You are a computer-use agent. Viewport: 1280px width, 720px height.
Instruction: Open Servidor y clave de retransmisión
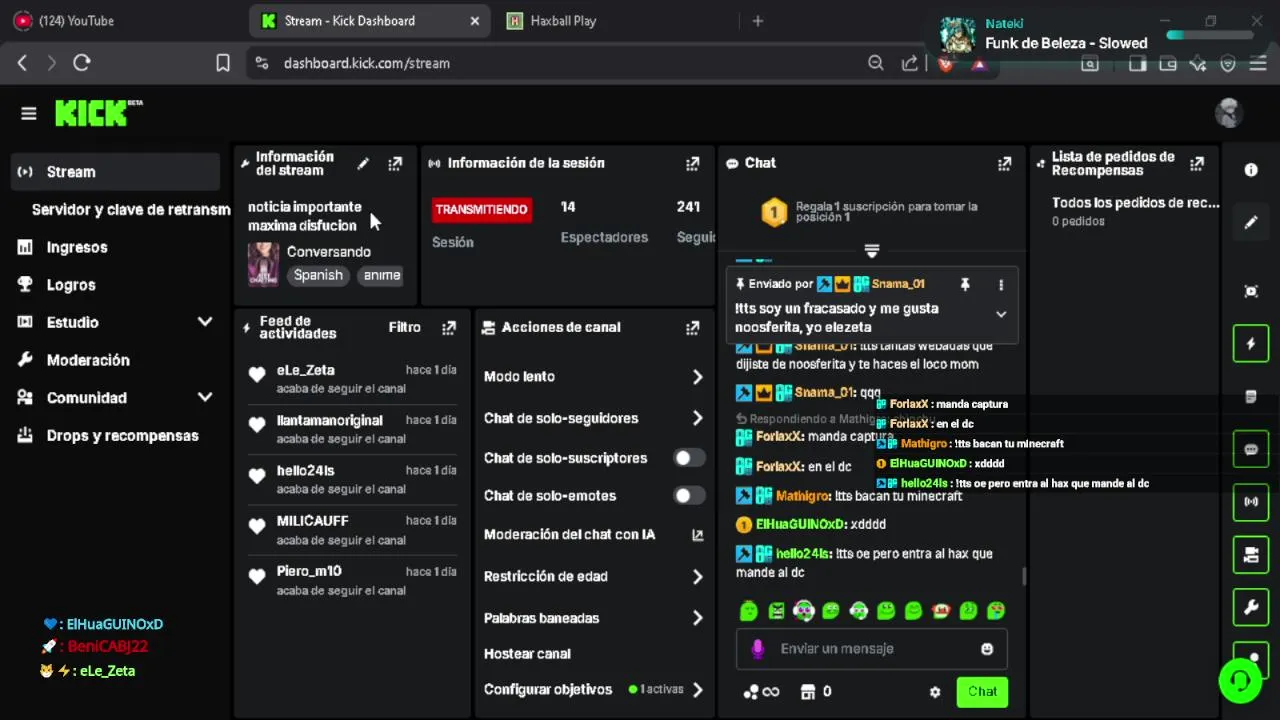click(x=131, y=210)
